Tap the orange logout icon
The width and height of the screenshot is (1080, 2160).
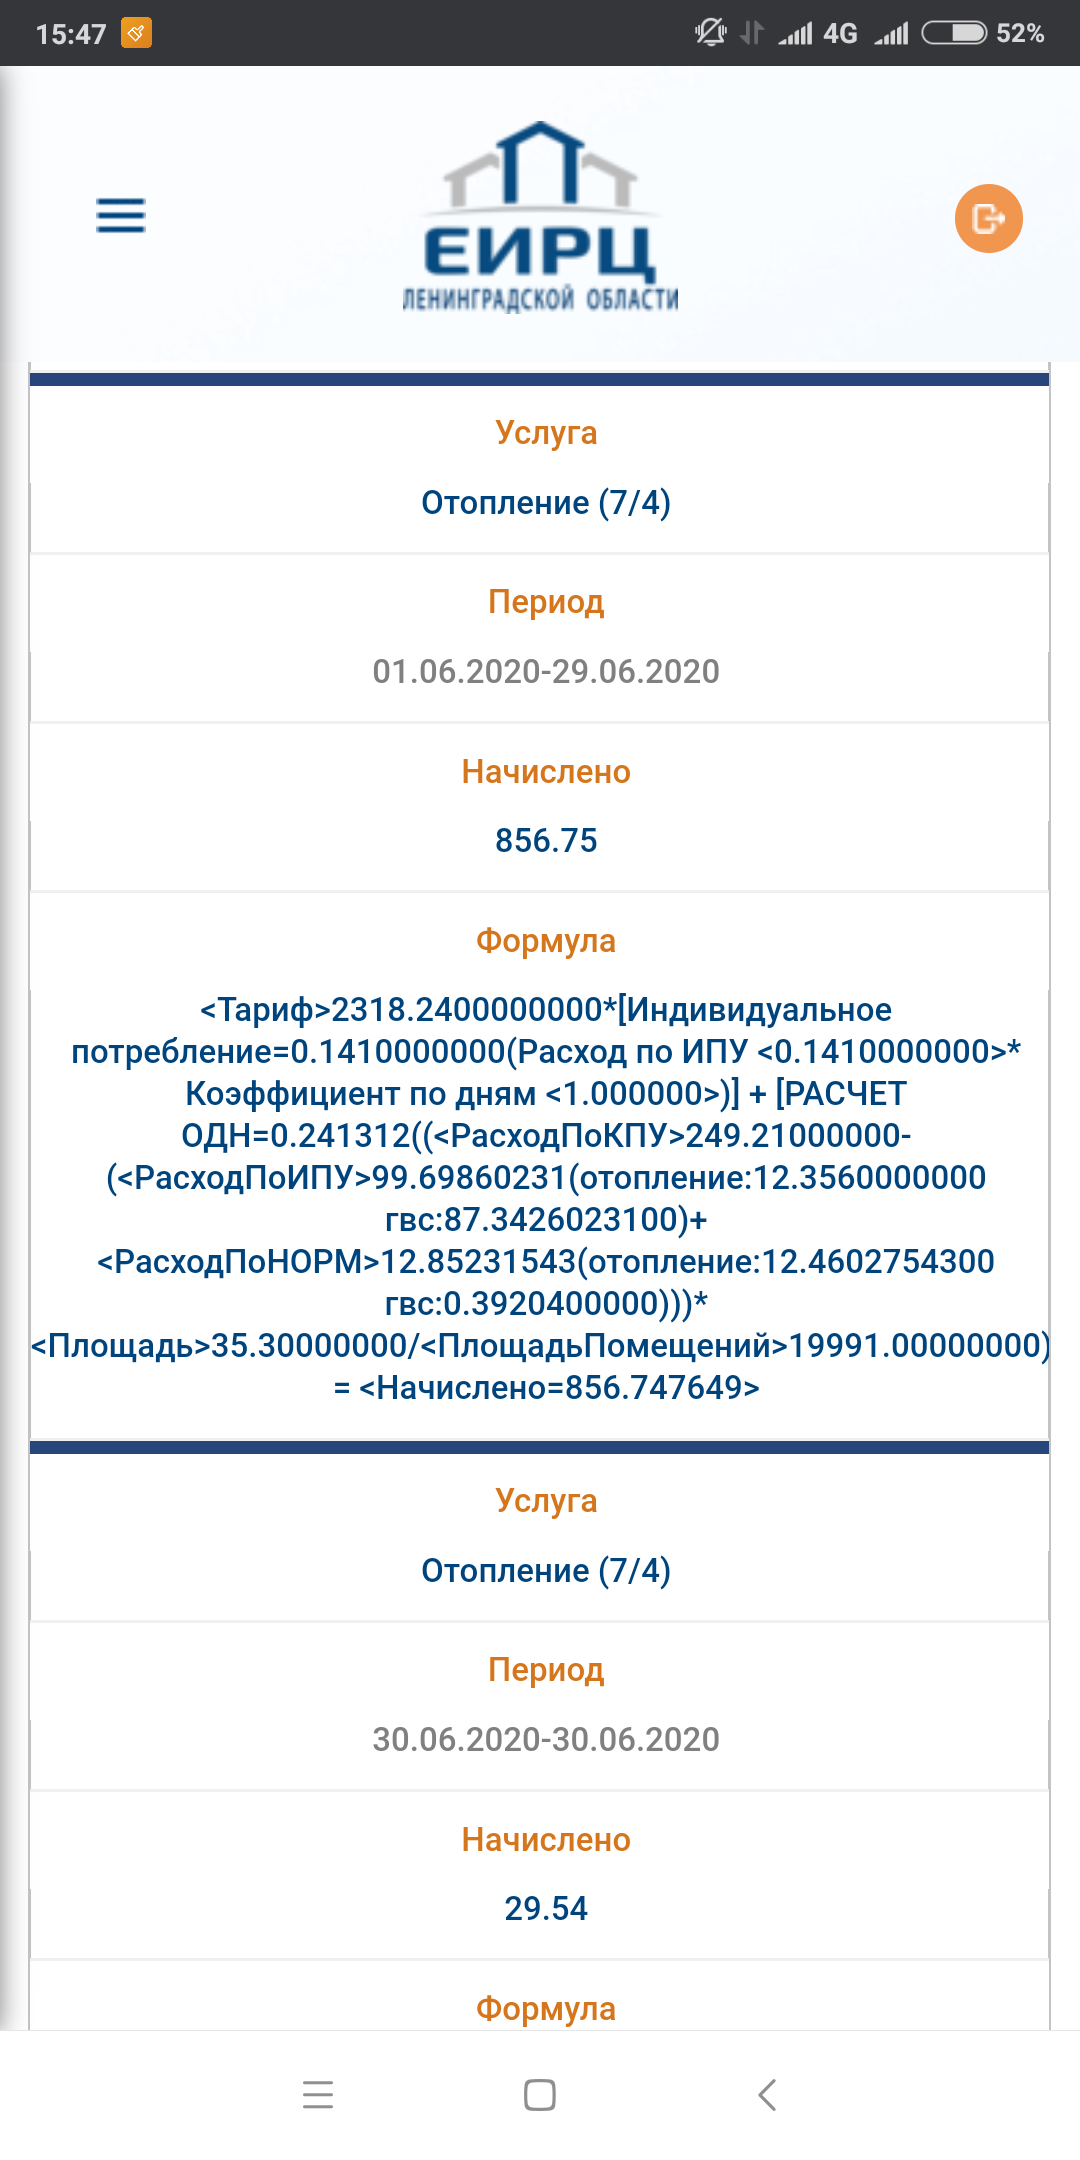[988, 218]
